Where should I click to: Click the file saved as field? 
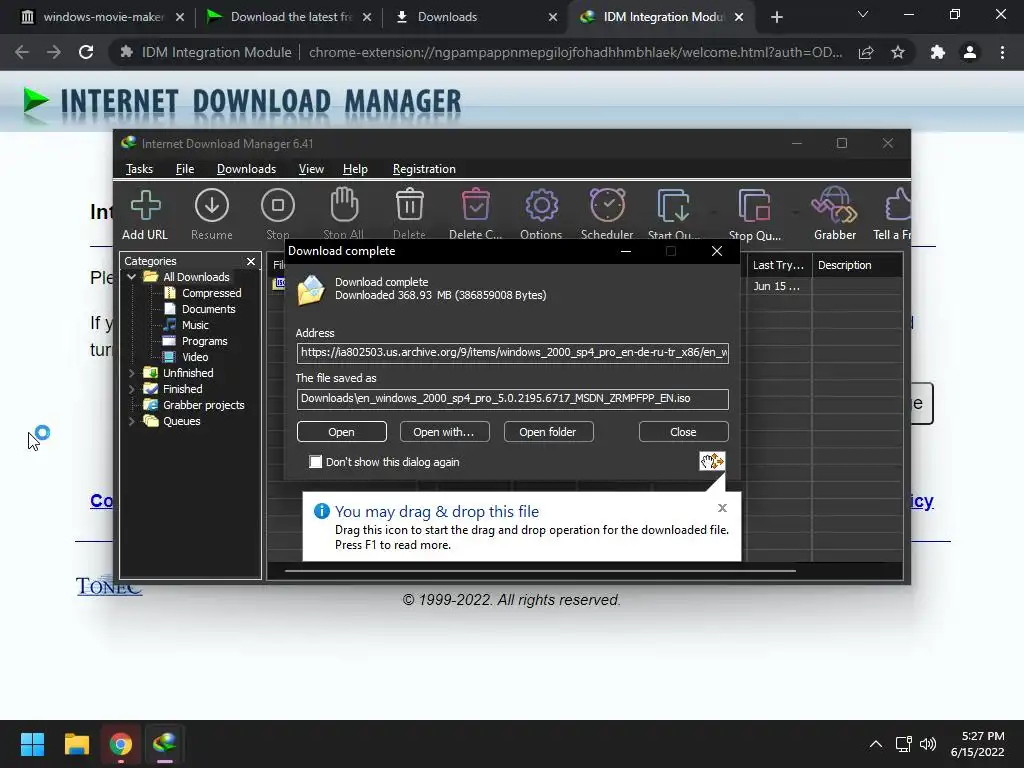pyautogui.click(x=513, y=399)
